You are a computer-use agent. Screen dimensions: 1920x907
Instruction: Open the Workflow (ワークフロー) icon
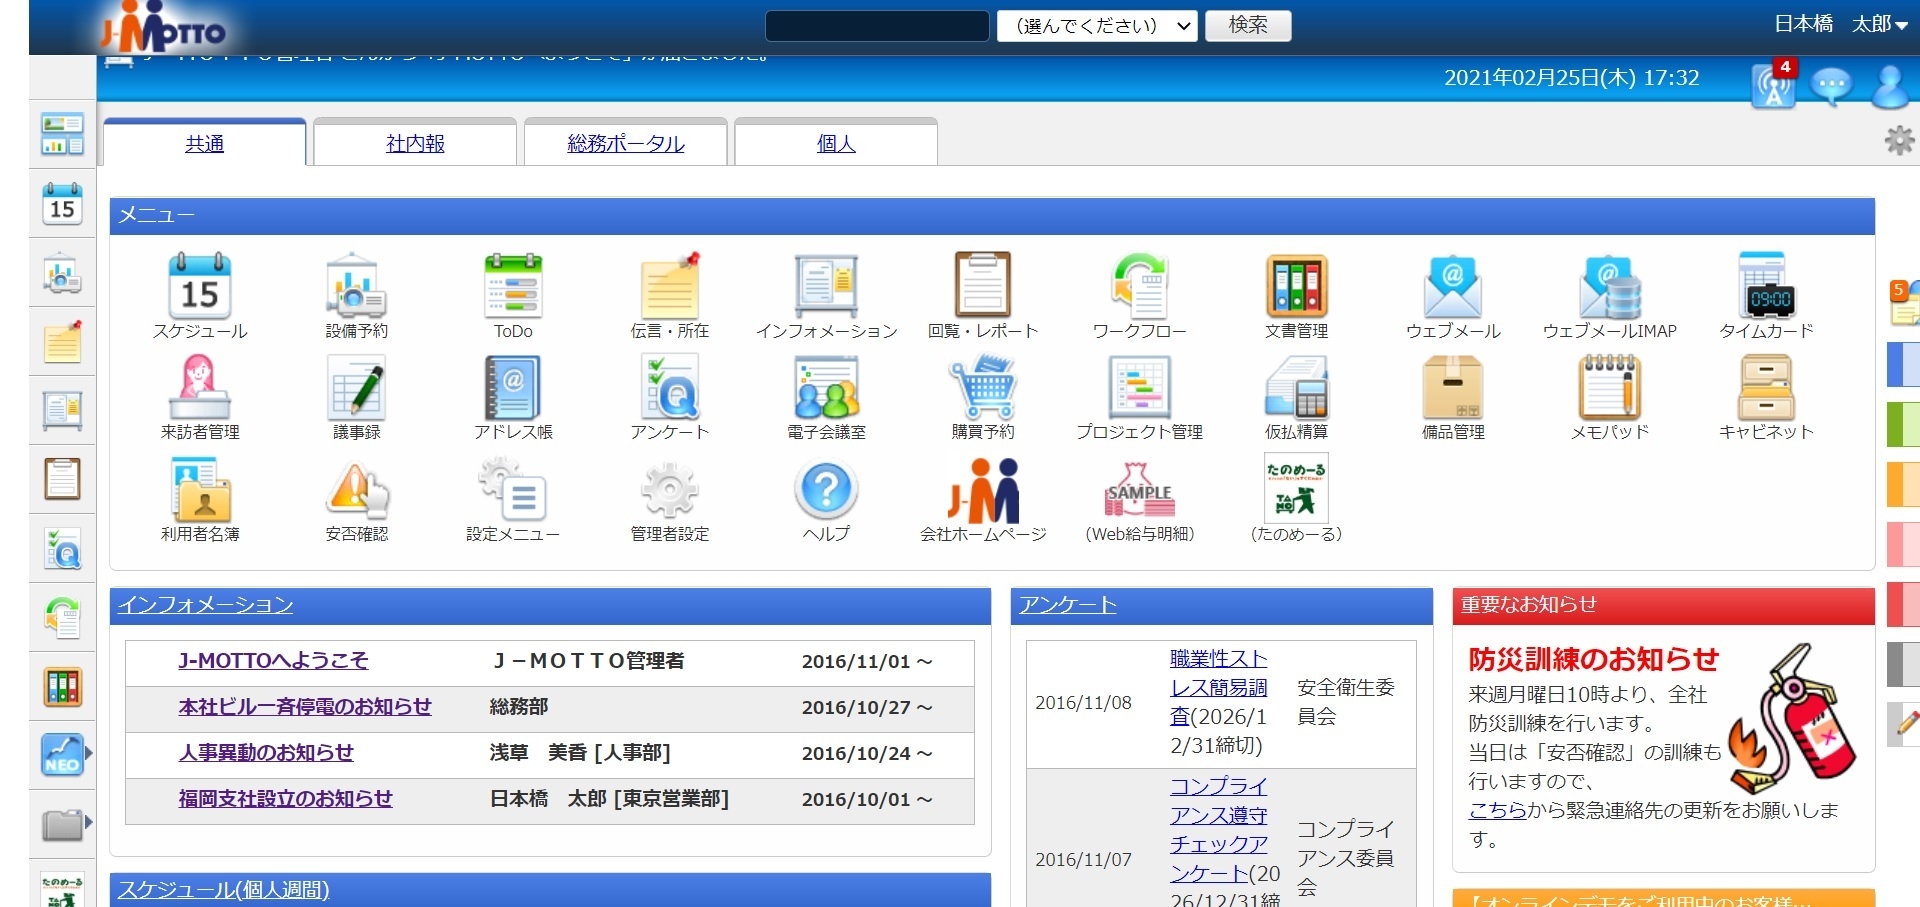(1139, 286)
